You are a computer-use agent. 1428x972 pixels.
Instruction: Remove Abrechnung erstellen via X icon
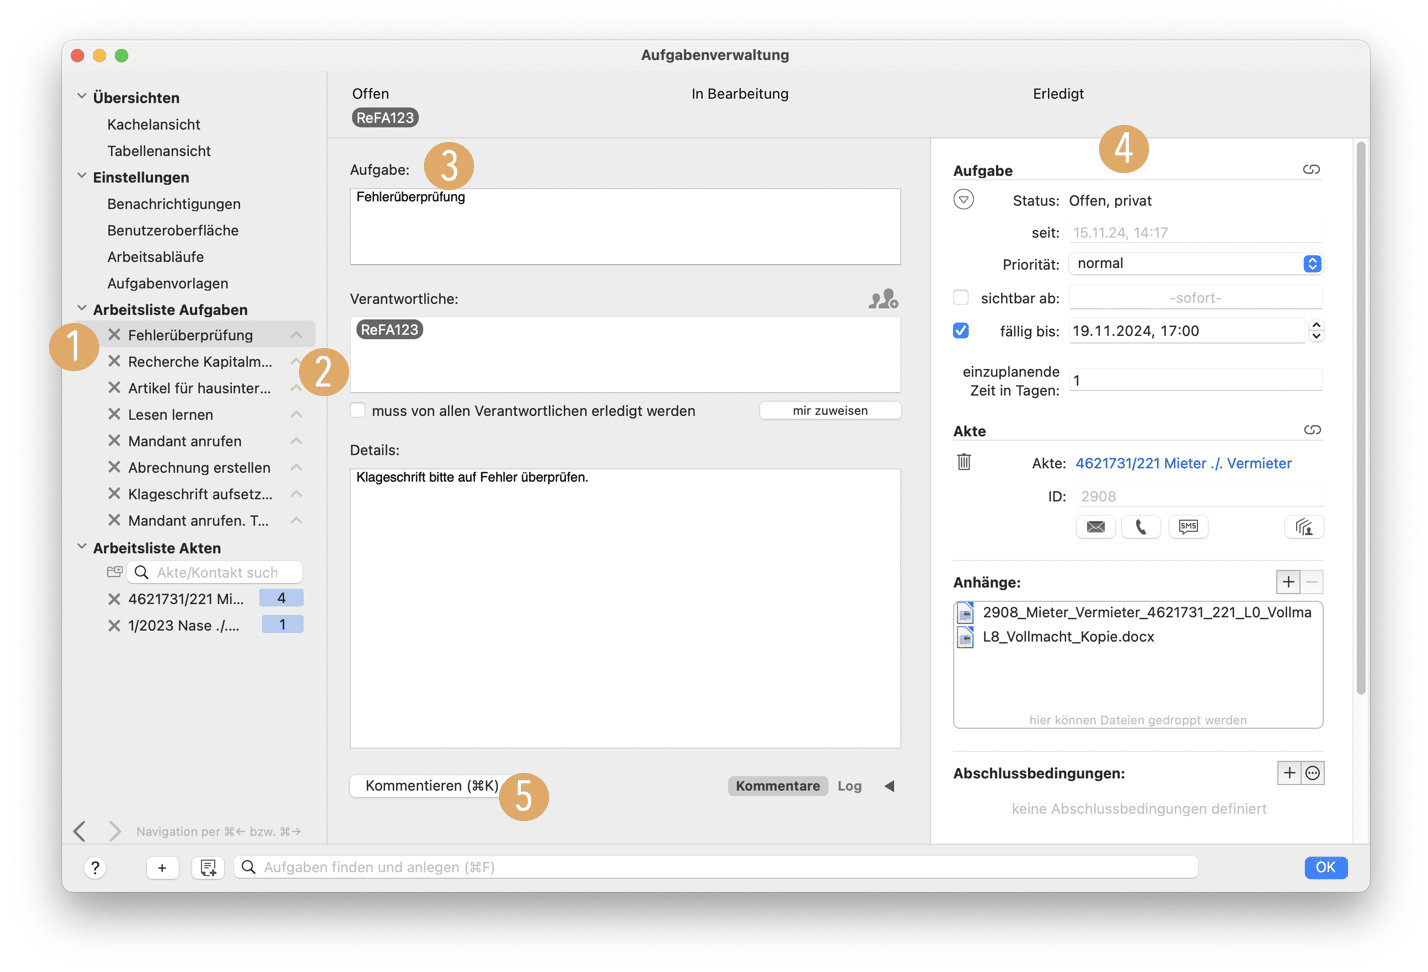(115, 467)
